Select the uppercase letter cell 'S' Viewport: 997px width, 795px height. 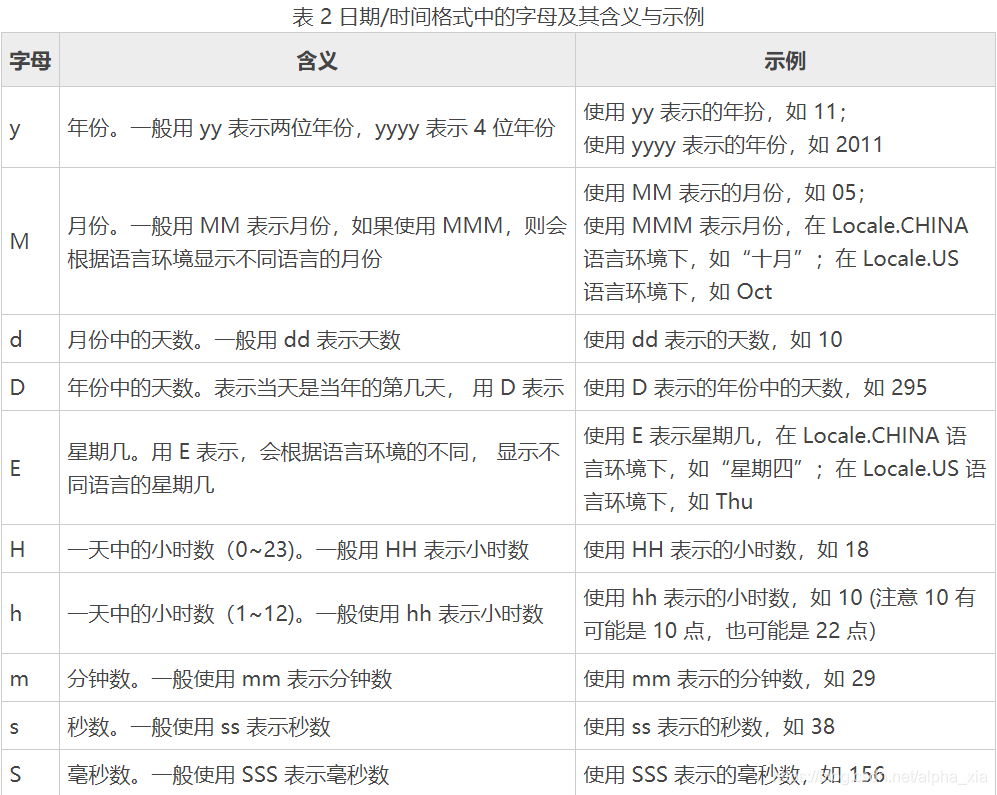pos(30,773)
